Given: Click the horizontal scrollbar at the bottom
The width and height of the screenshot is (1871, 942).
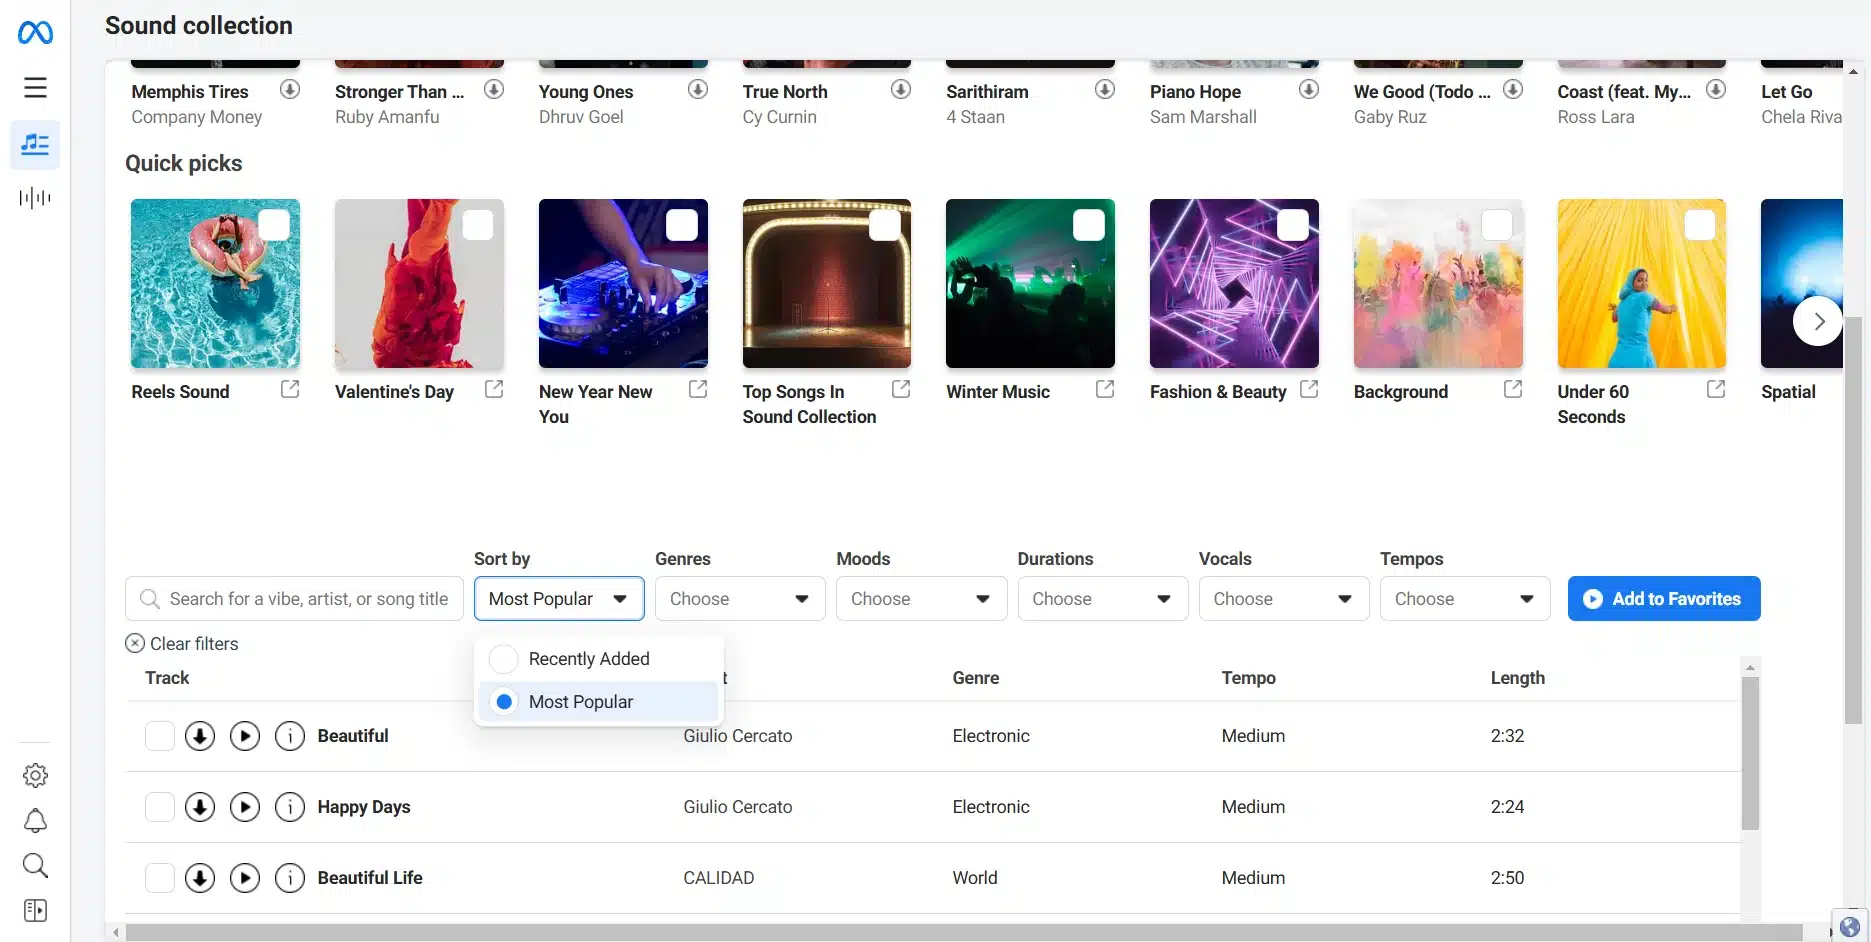Looking at the screenshot, I should click(x=964, y=932).
